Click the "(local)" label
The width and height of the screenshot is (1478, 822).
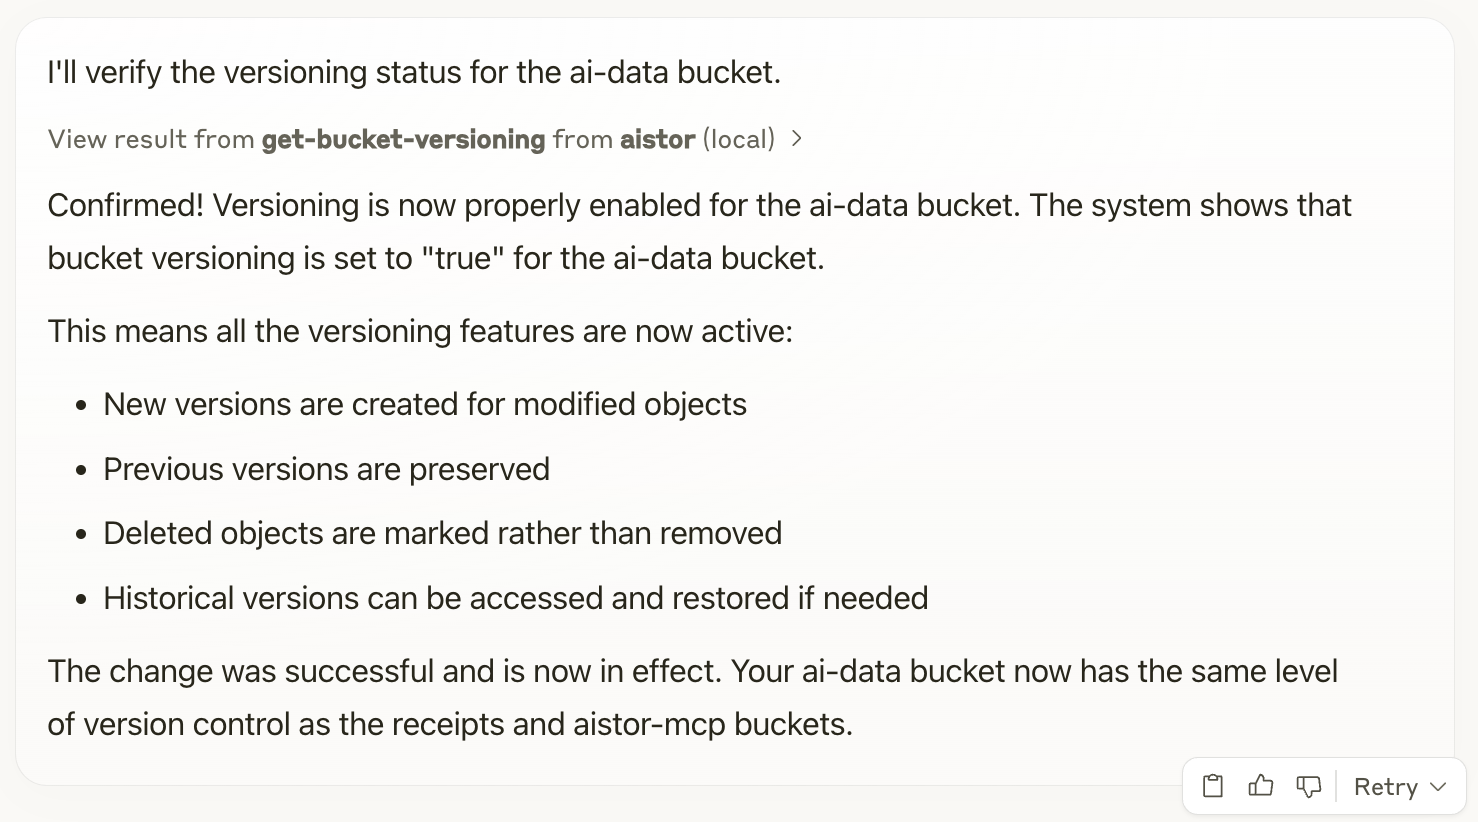click(x=739, y=139)
